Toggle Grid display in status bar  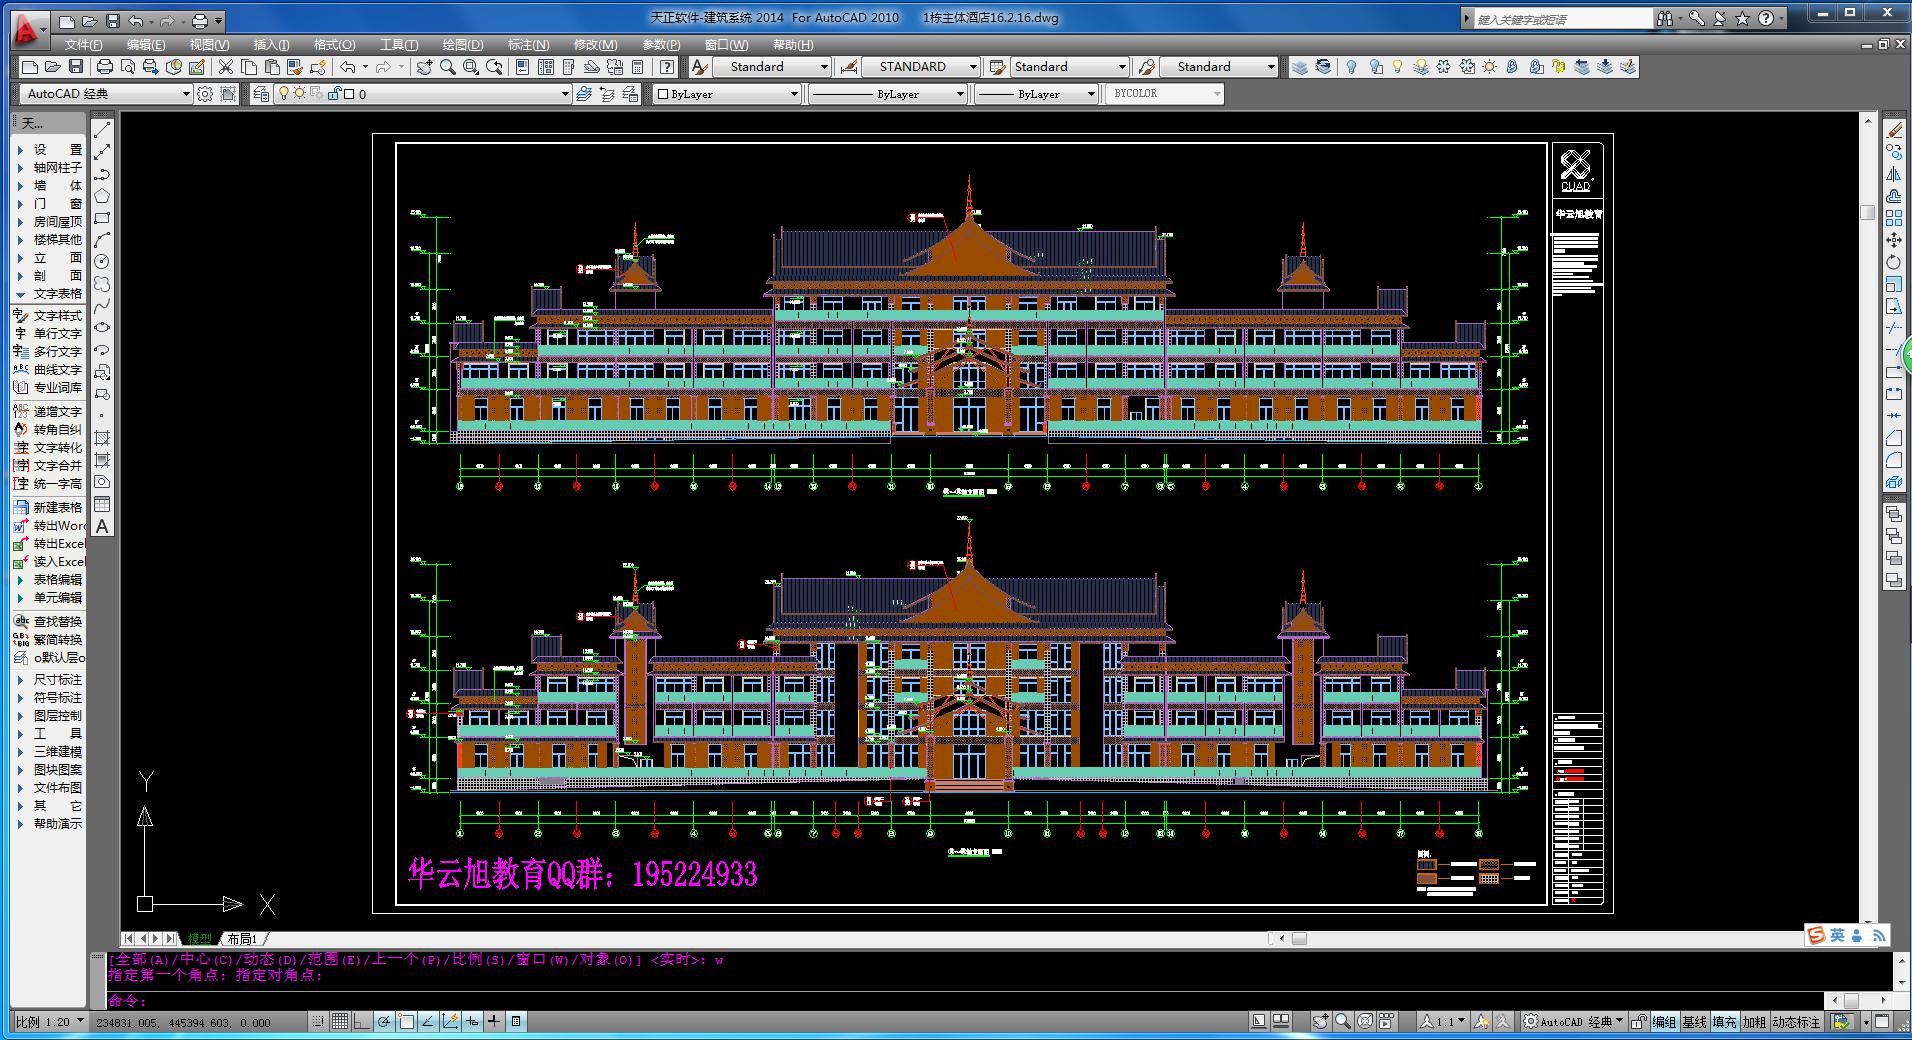coord(339,1021)
